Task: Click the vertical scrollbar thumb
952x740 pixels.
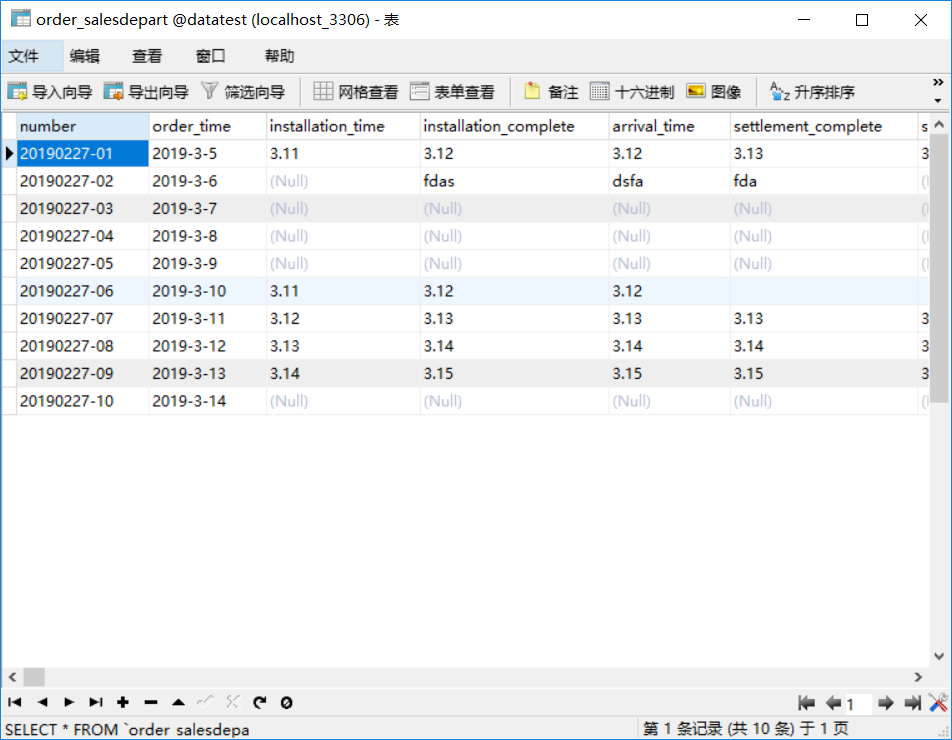Action: click(x=939, y=268)
